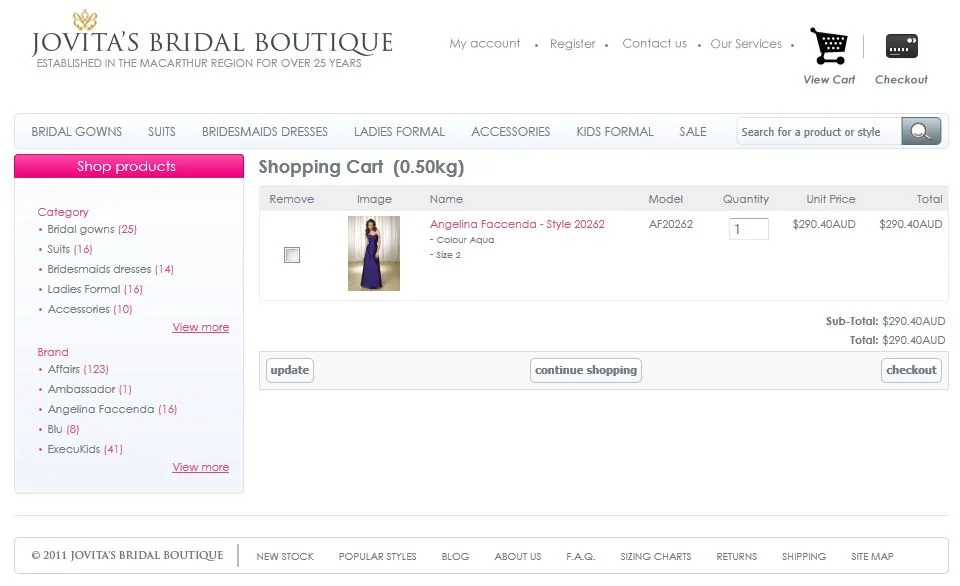Click the Checkout text link in header
The height and width of the screenshot is (586, 960).
click(x=901, y=80)
